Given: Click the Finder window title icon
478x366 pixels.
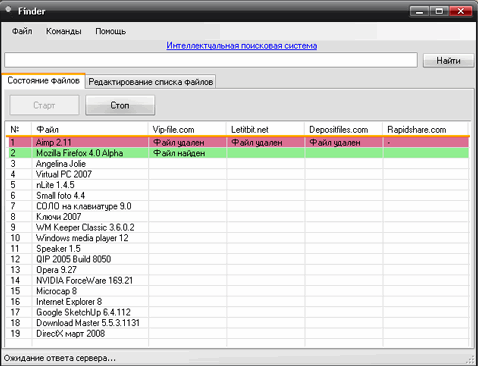Looking at the screenshot, I should (9, 10).
